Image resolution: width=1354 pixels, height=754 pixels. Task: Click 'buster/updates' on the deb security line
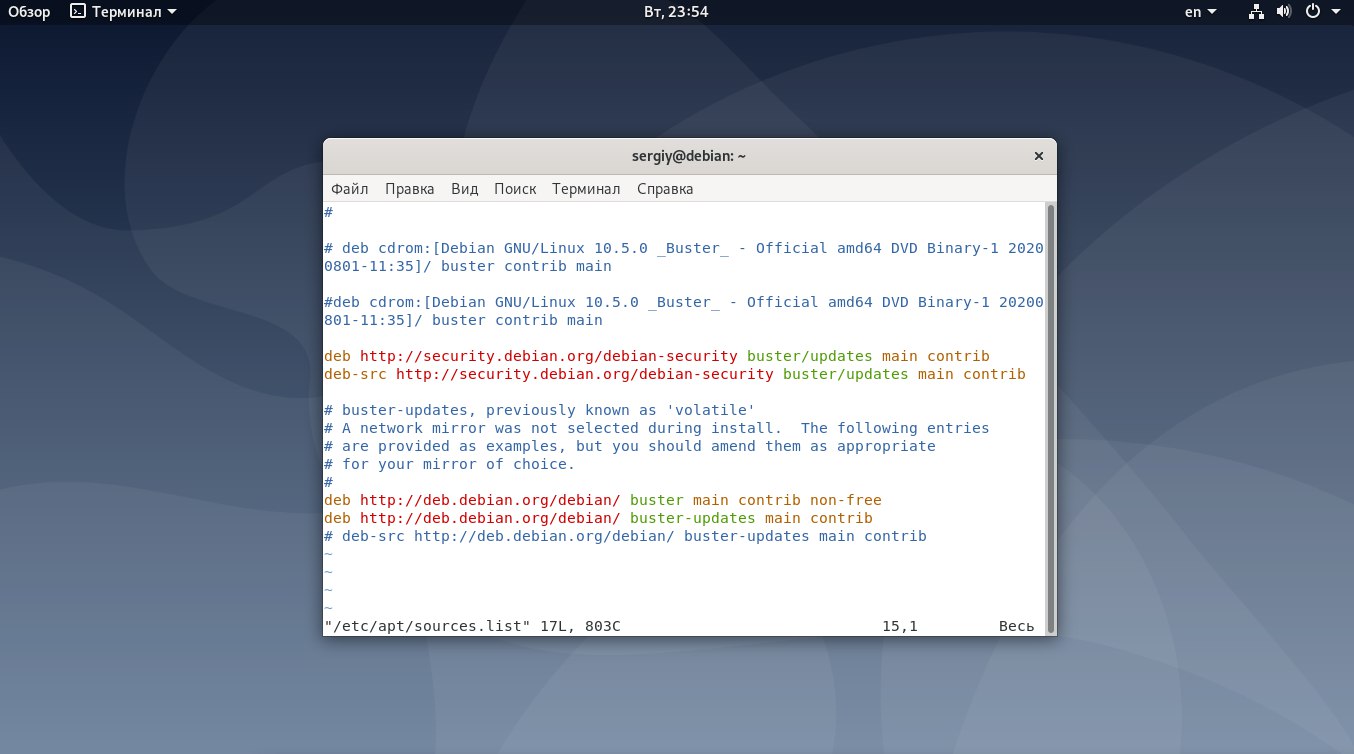pyautogui.click(x=810, y=356)
